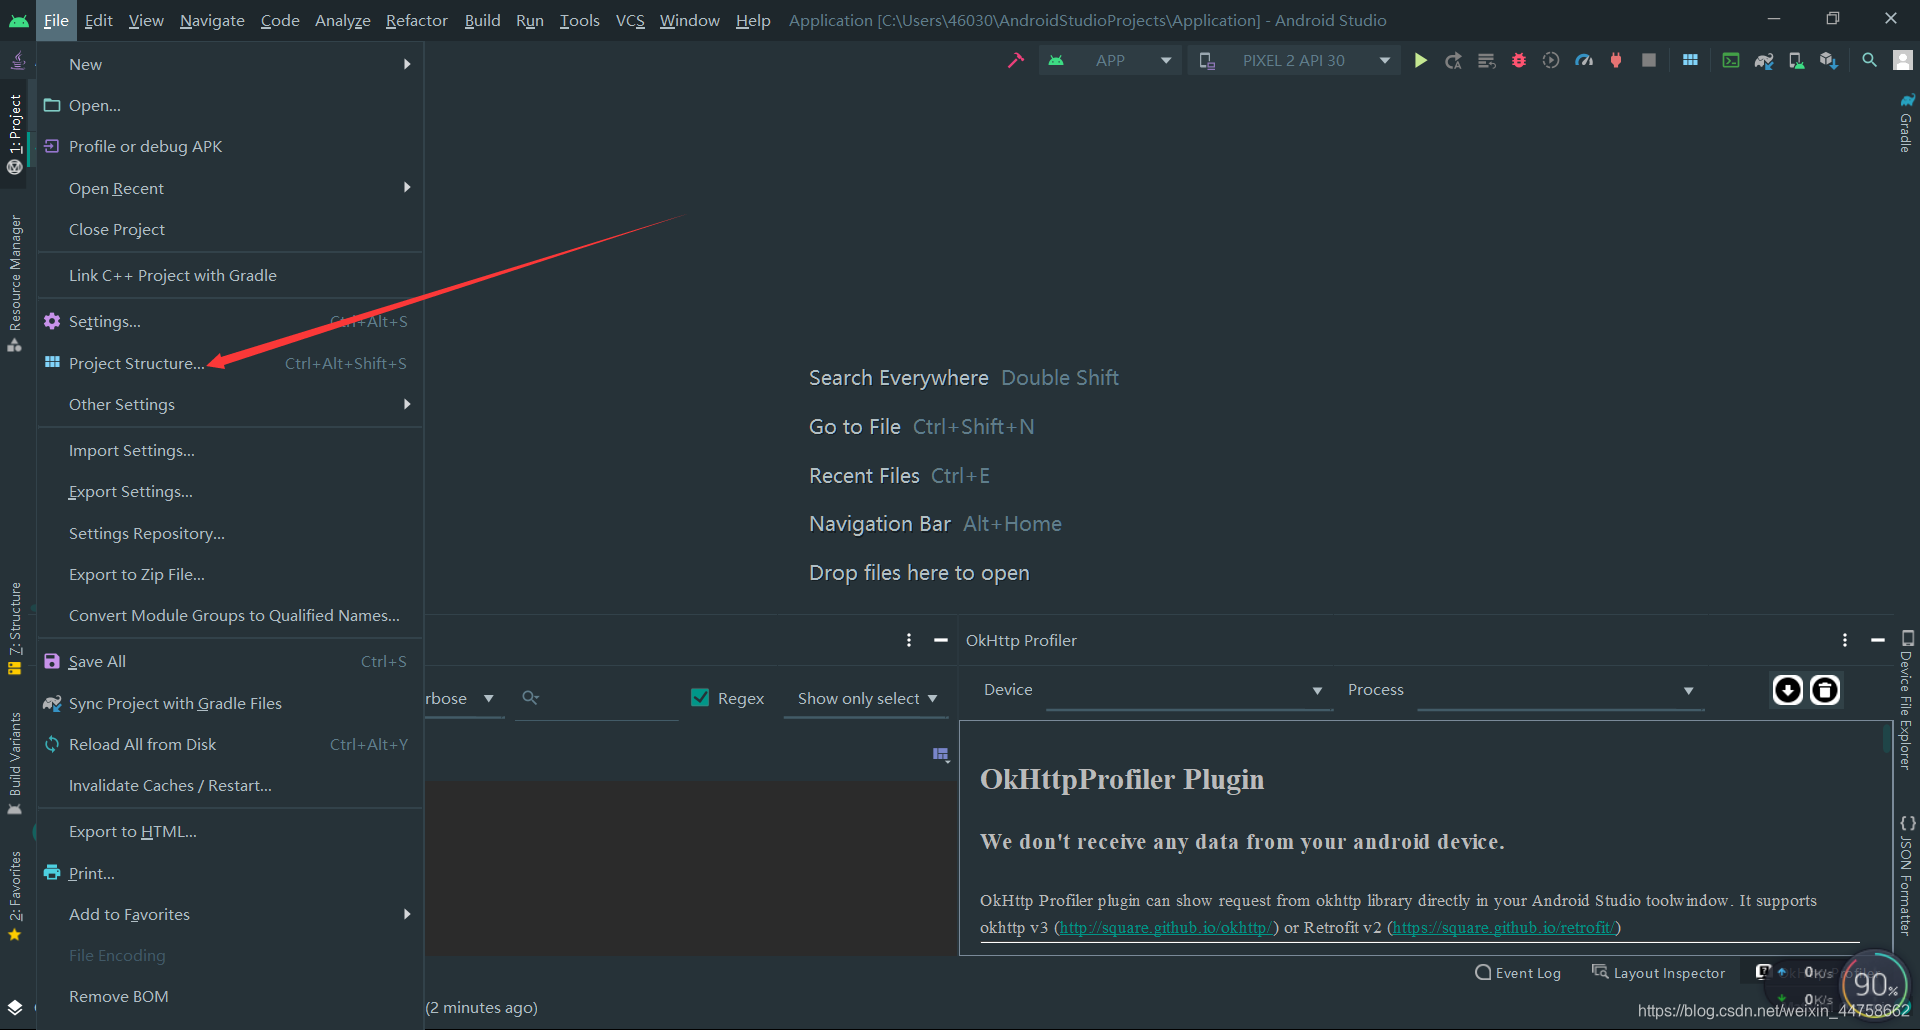Viewport: 1920px width, 1030px height.
Task: Open the Resource Manager side tab
Action: coord(15,283)
